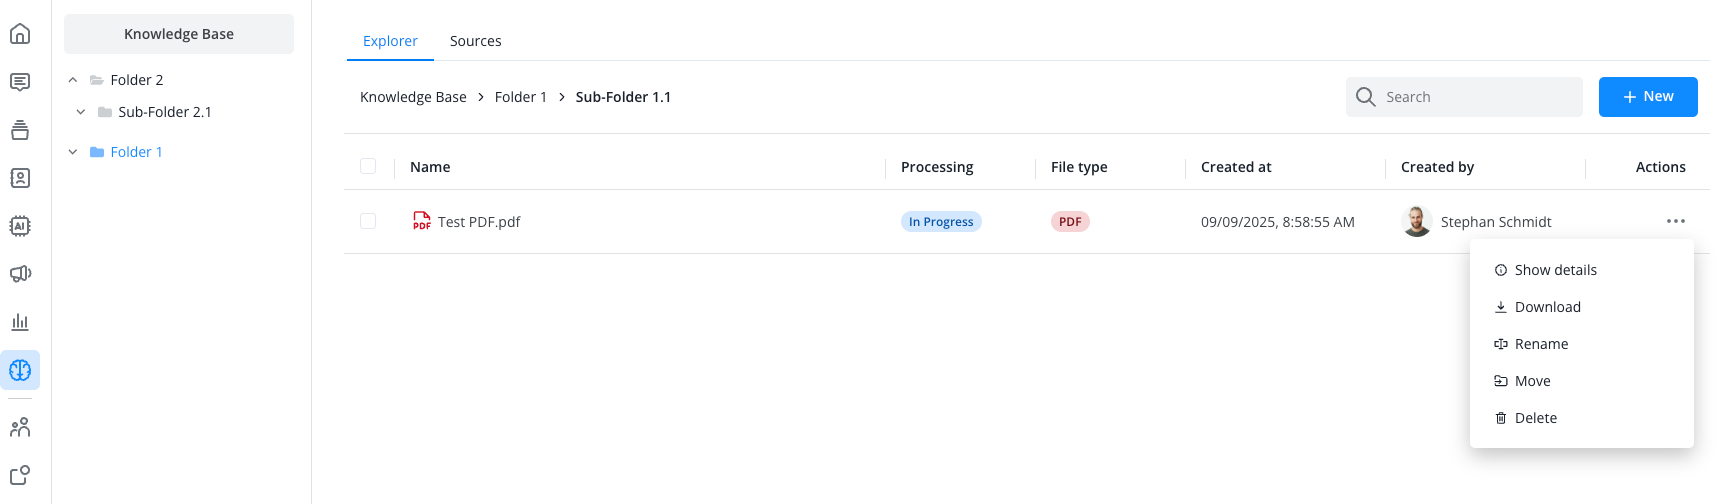Click the New button

point(1647,97)
